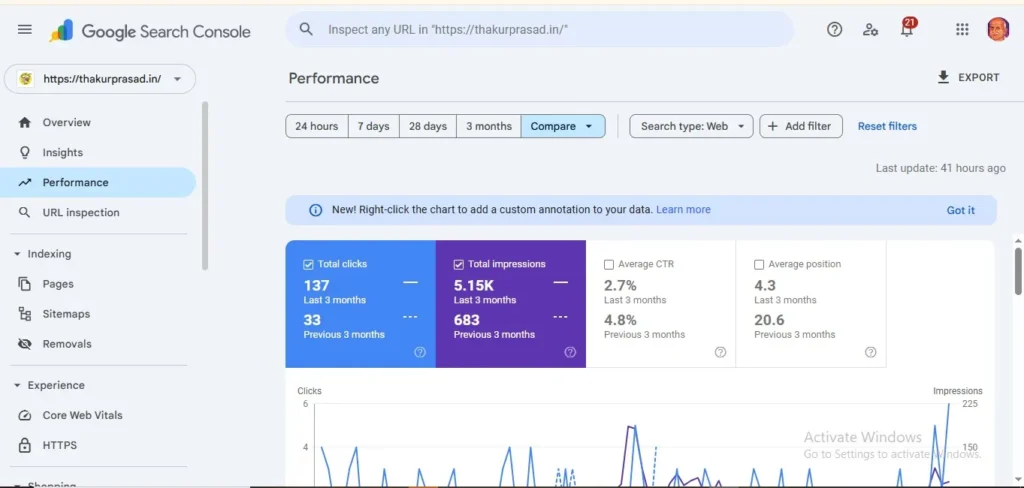Click the Sitemaps tree icon

click(25, 314)
